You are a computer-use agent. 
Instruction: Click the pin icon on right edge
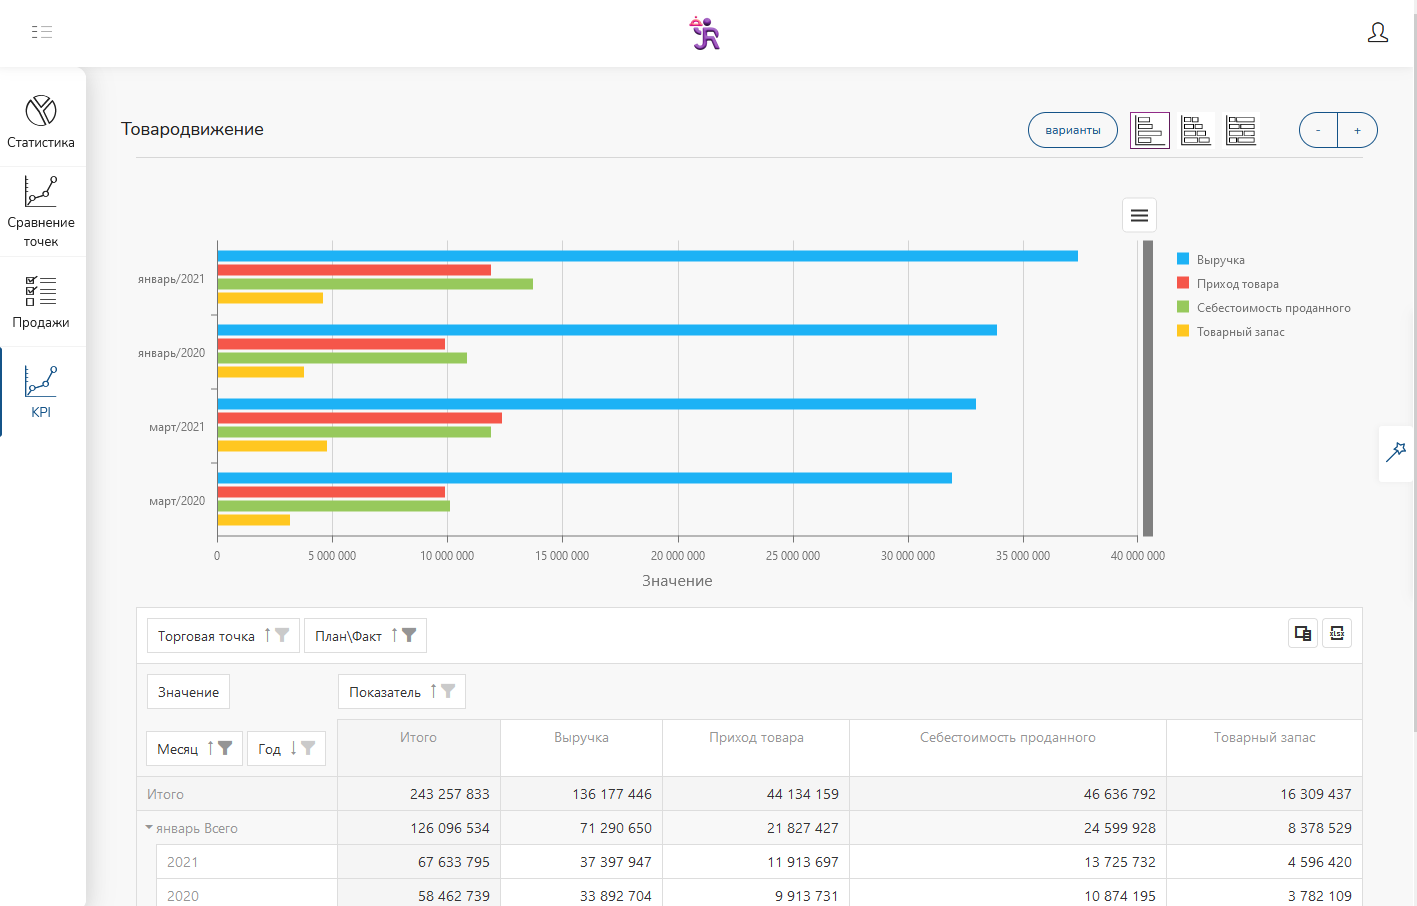[1396, 452]
